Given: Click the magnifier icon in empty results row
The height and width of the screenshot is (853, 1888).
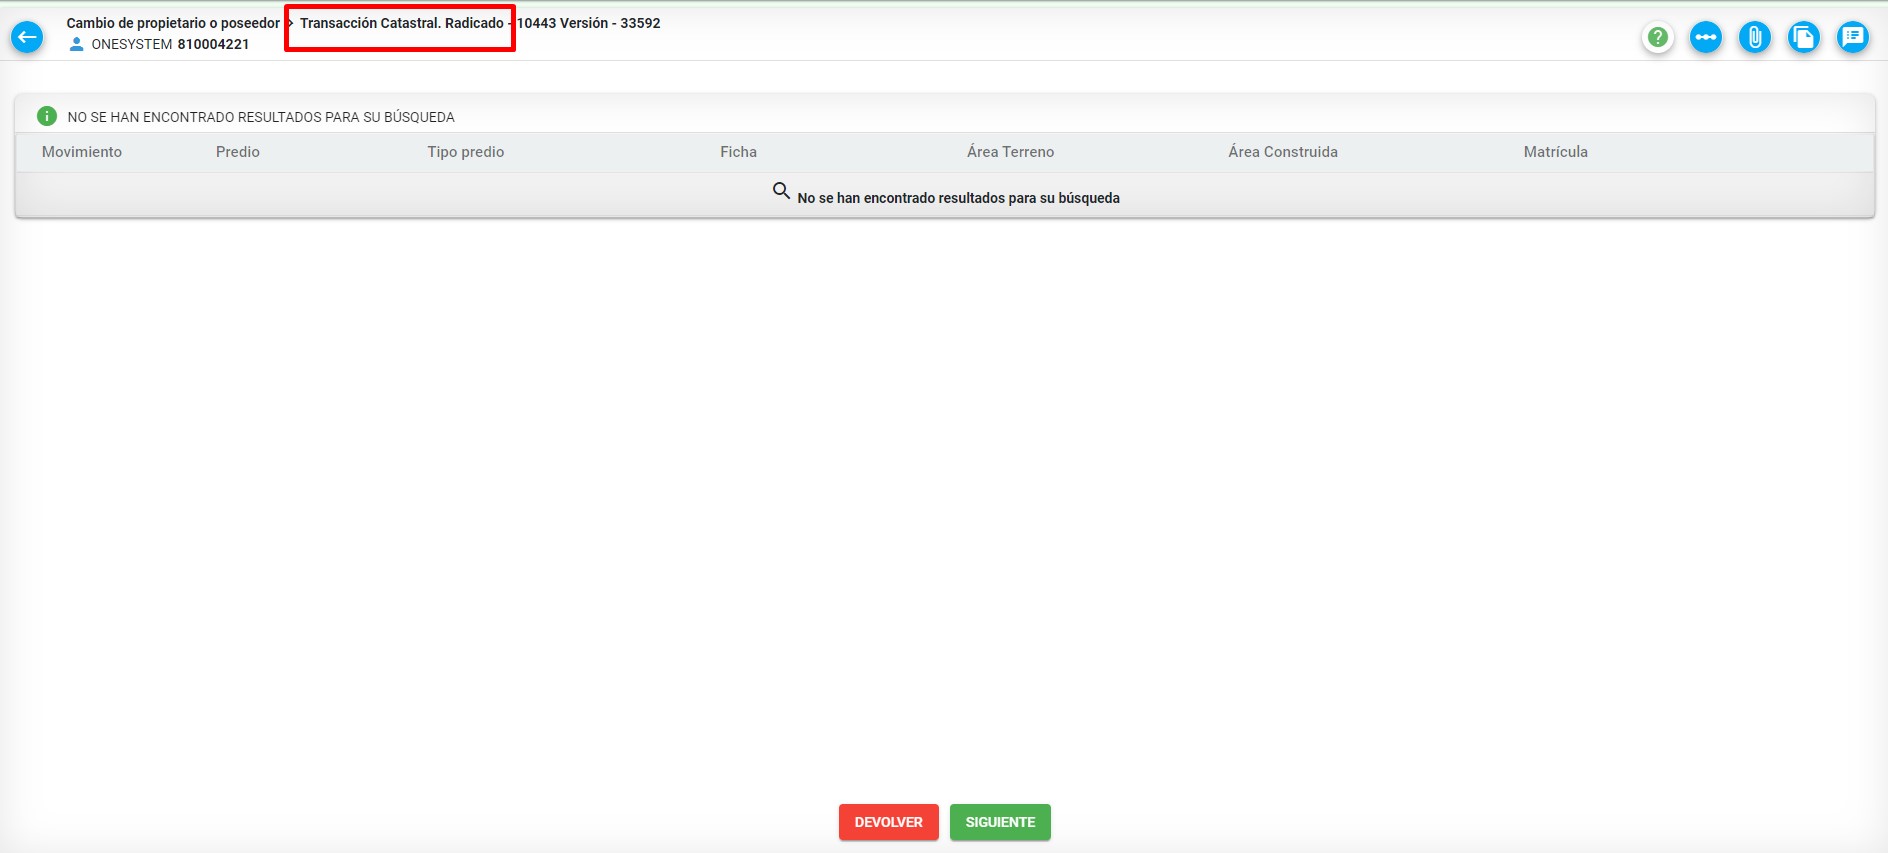Looking at the screenshot, I should pyautogui.click(x=781, y=190).
